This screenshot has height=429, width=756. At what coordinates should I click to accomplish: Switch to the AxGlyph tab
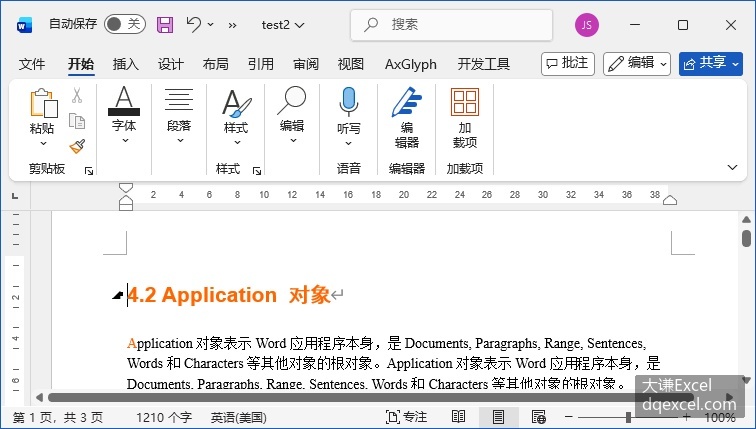click(x=411, y=64)
